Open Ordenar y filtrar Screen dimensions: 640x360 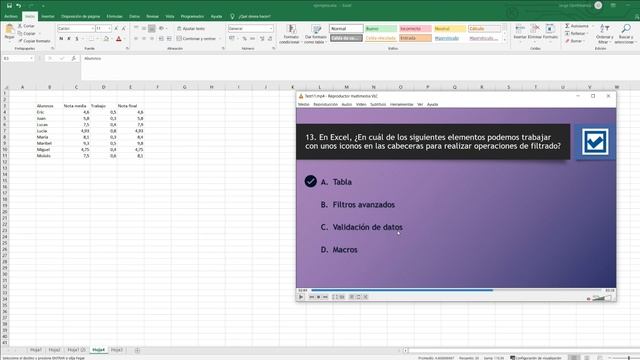tap(604, 34)
